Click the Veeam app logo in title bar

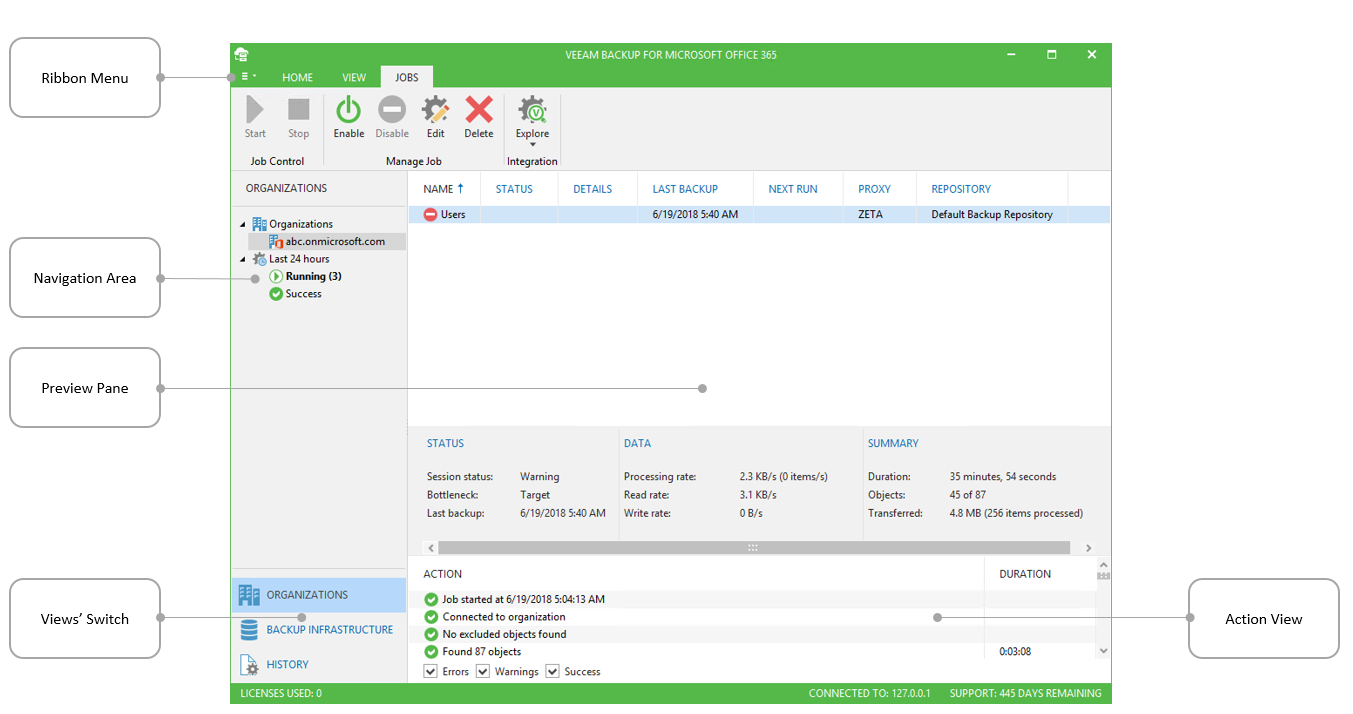(x=241, y=55)
